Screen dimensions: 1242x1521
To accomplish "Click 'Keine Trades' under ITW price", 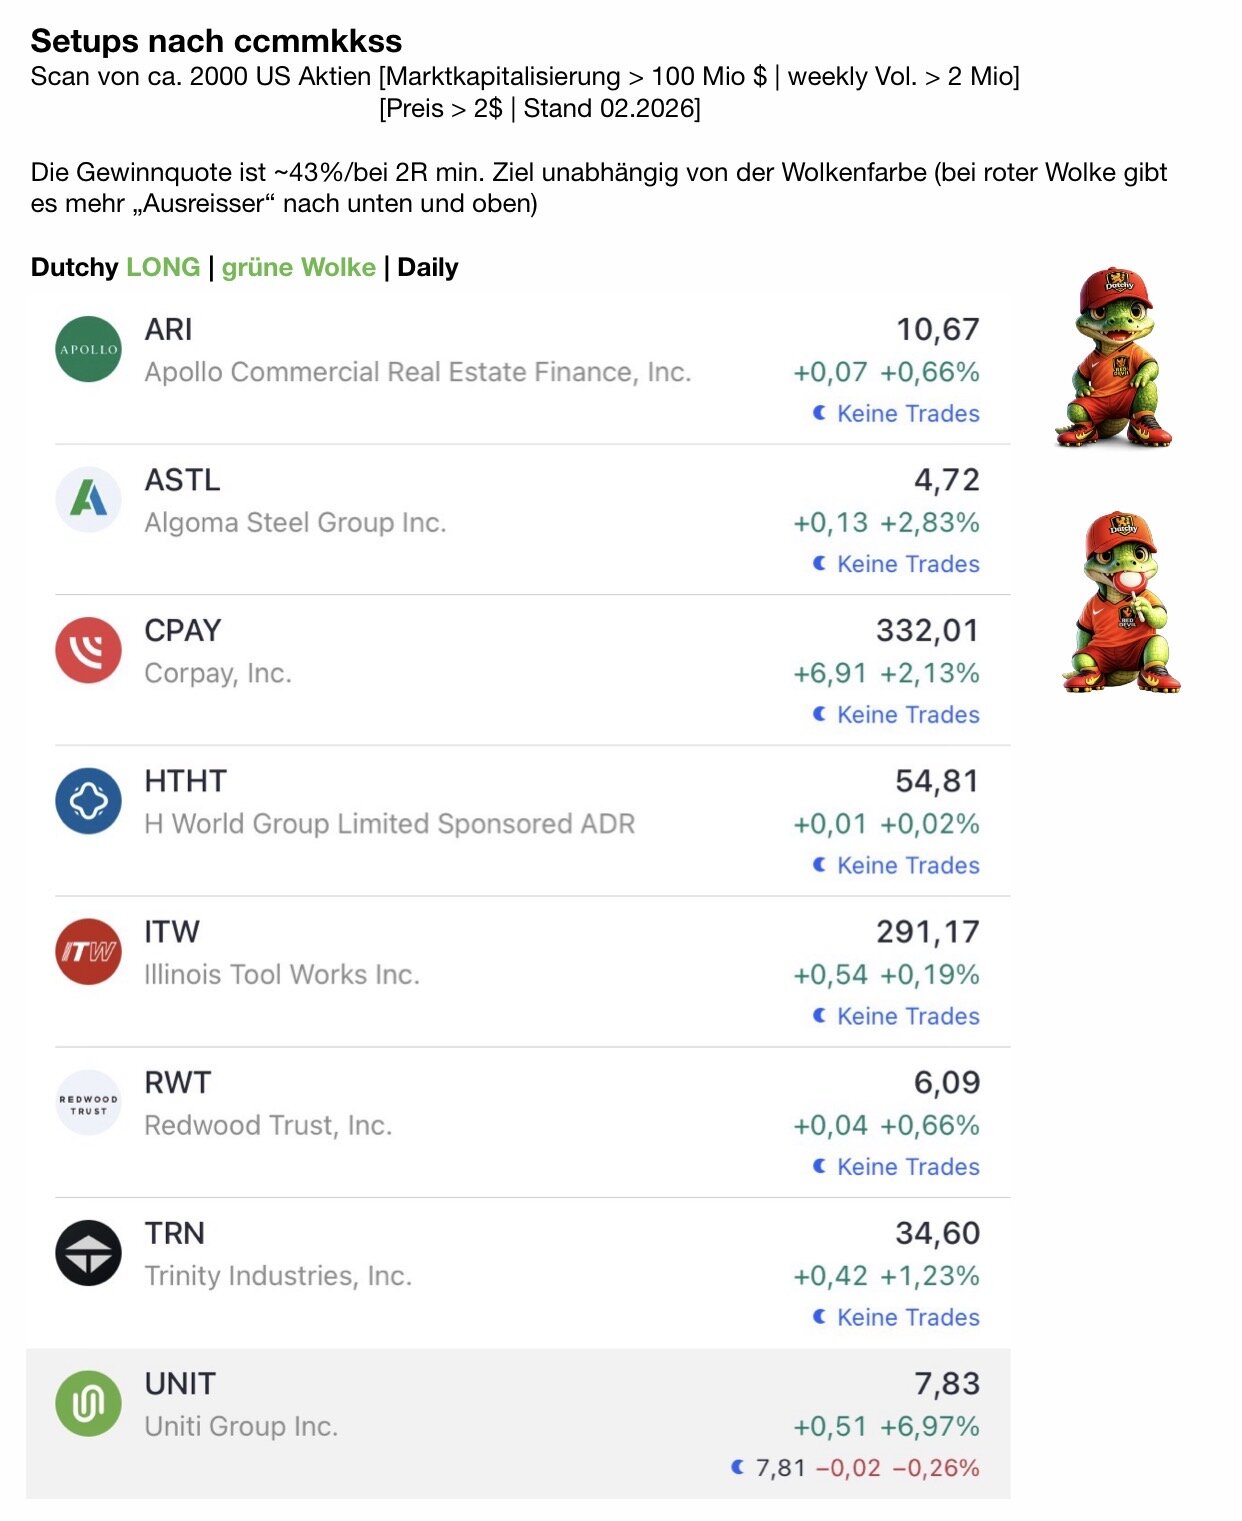I will tap(907, 1016).
